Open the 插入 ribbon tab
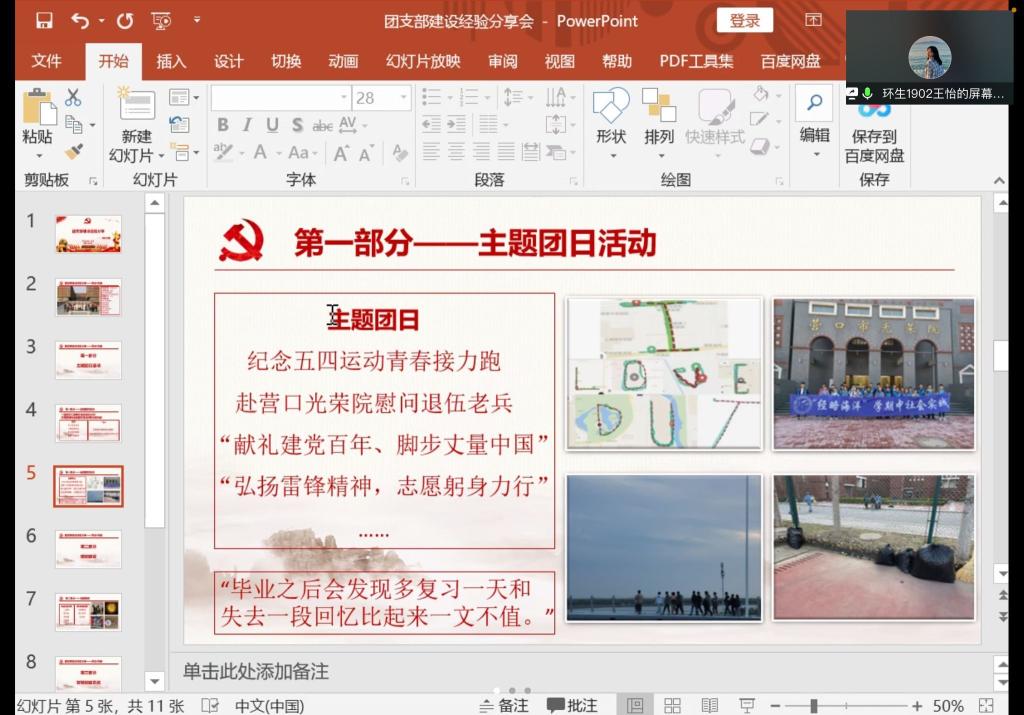The image size is (1024, 715). point(171,61)
